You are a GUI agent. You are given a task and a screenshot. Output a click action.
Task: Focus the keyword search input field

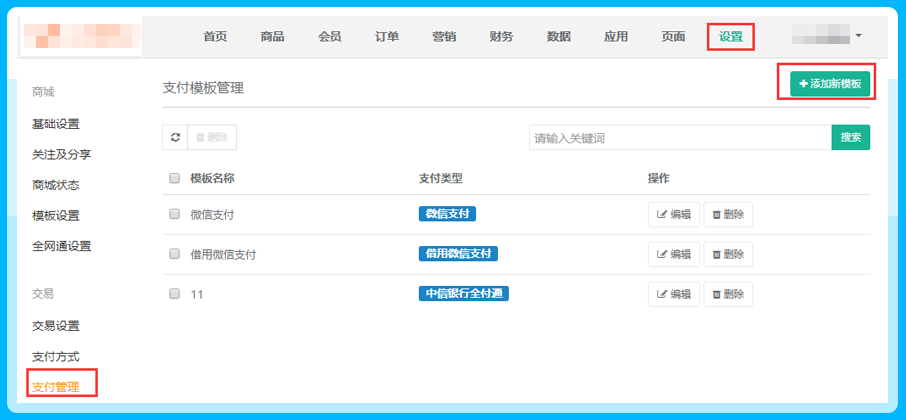680,138
